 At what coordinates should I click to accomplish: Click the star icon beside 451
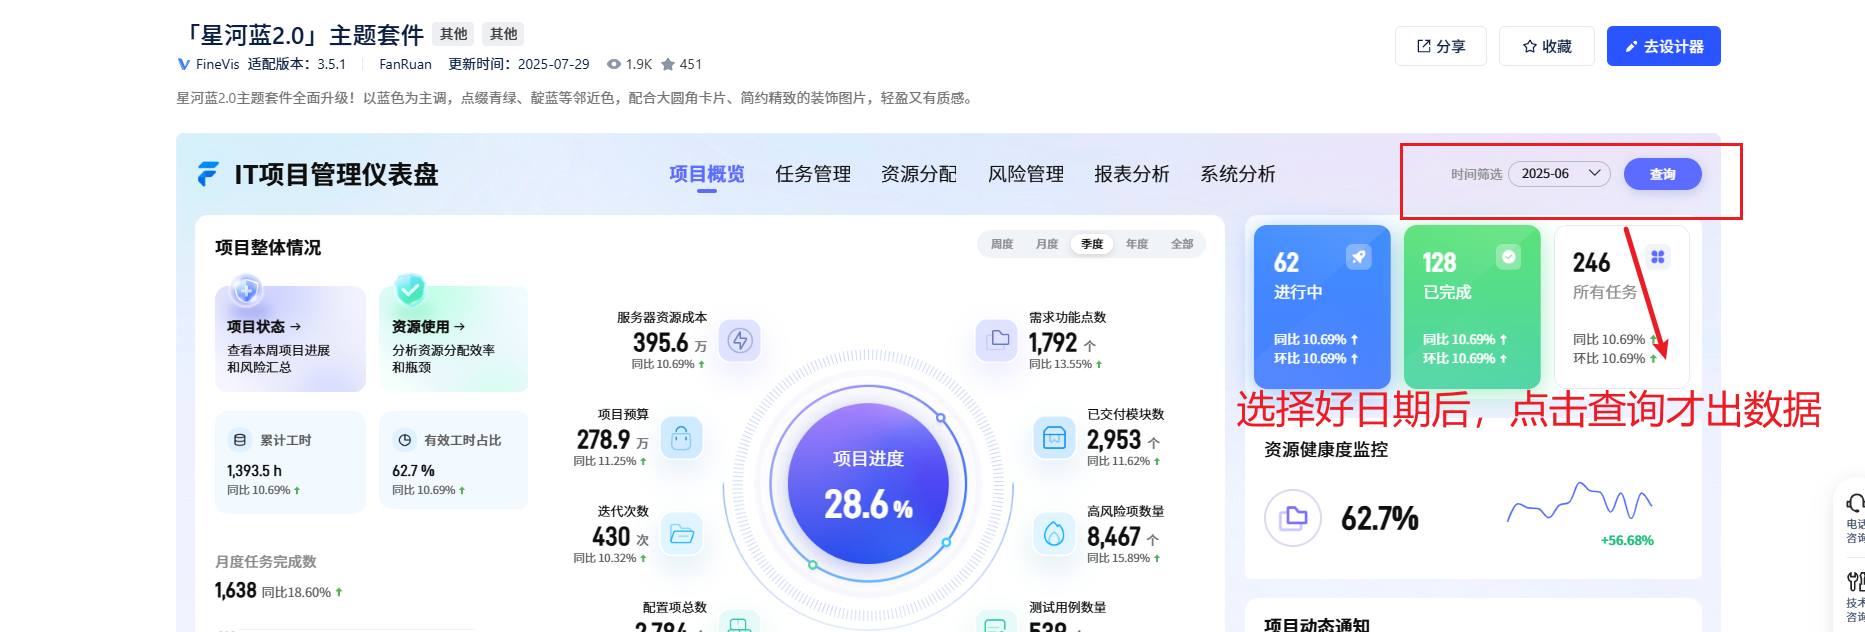pyautogui.click(x=668, y=64)
